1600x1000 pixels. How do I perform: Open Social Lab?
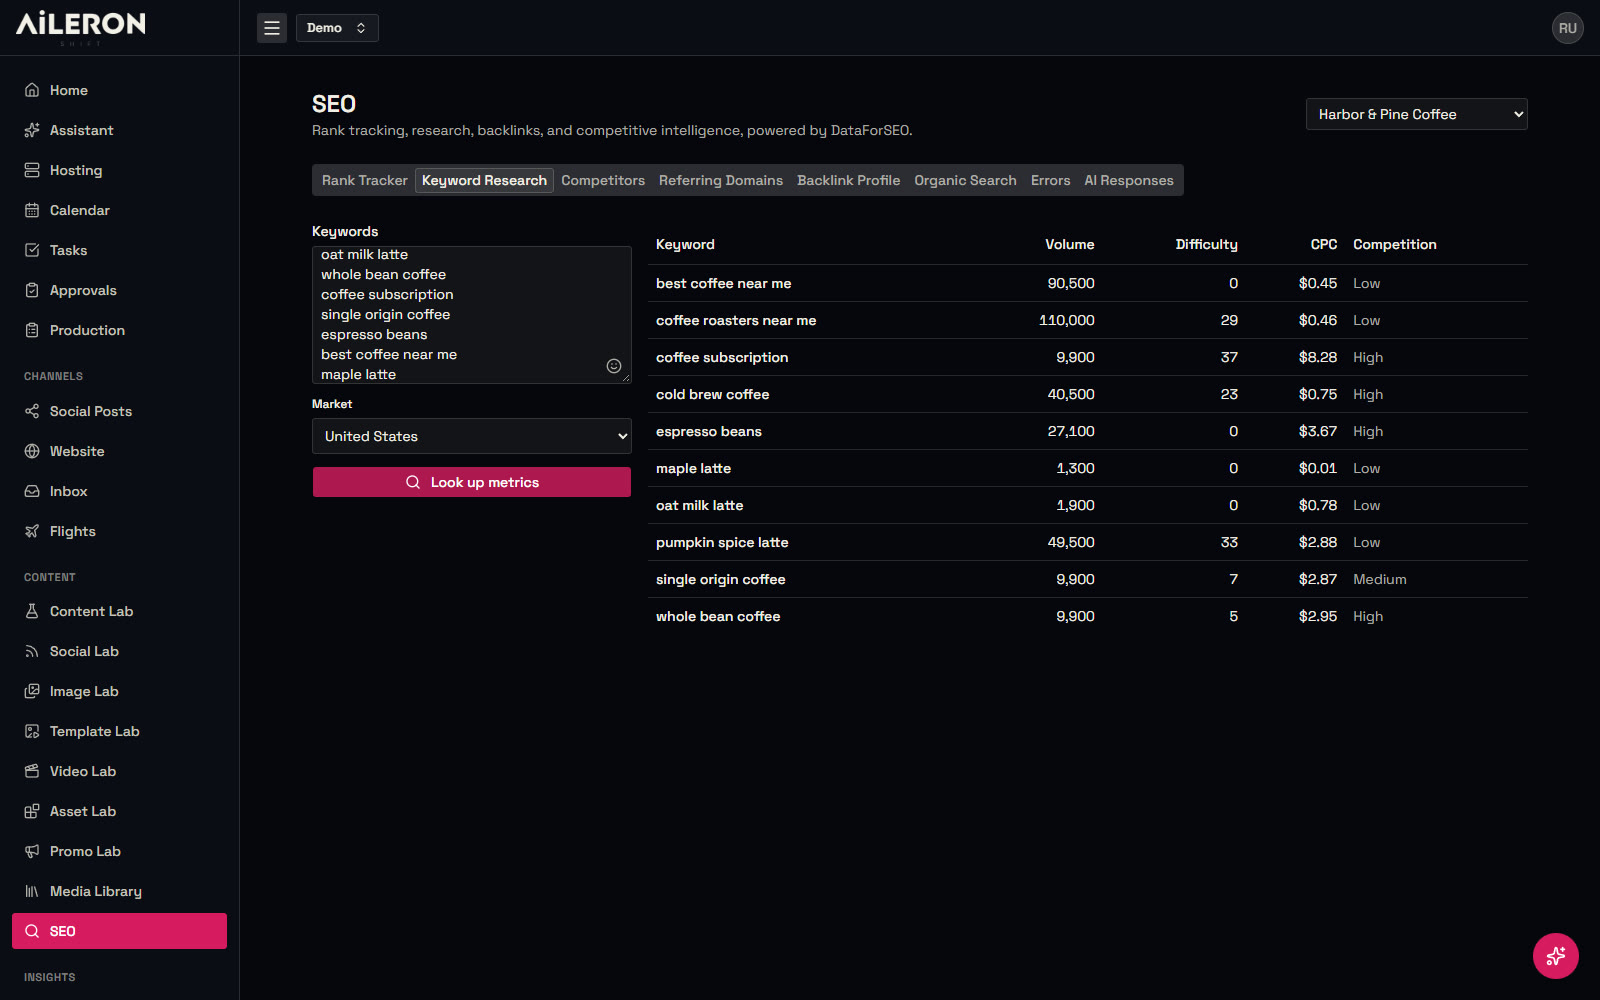tap(119, 651)
